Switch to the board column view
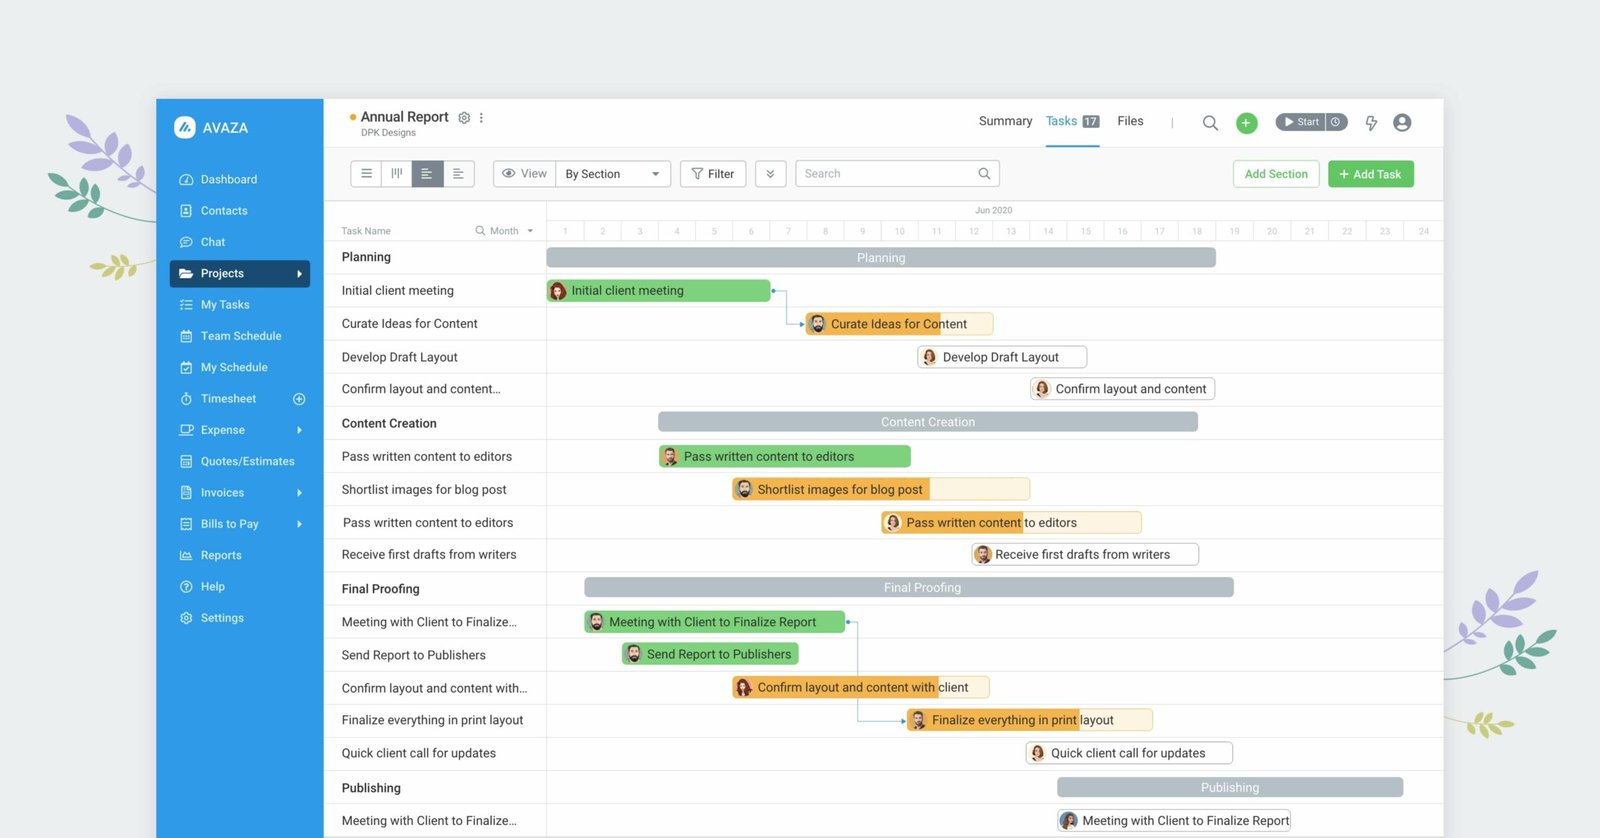The image size is (1600, 838). 397,174
